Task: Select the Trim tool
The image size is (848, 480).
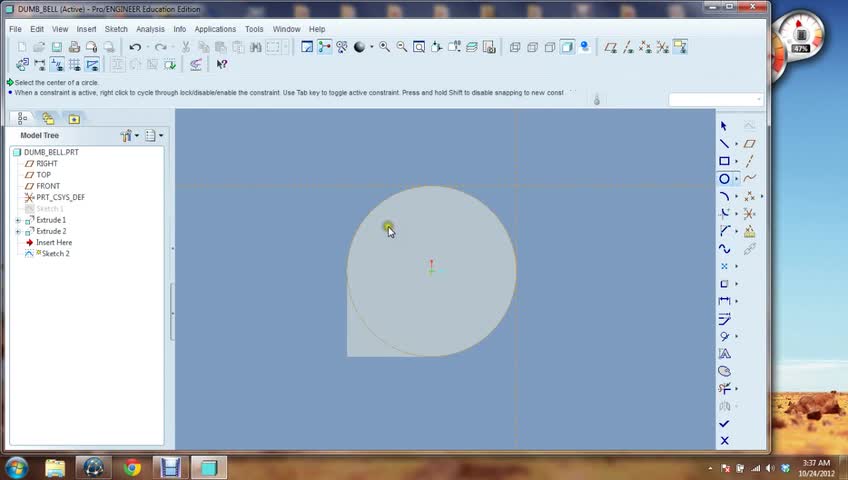Action: (x=724, y=389)
